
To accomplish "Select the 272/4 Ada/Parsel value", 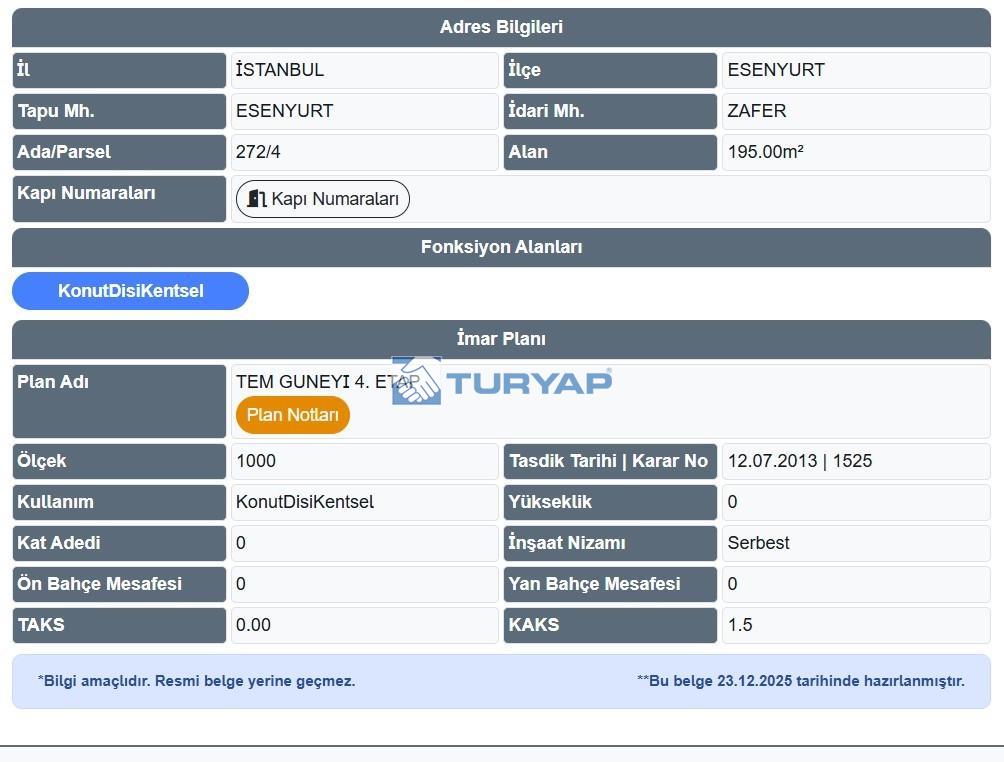I will click(x=257, y=152).
